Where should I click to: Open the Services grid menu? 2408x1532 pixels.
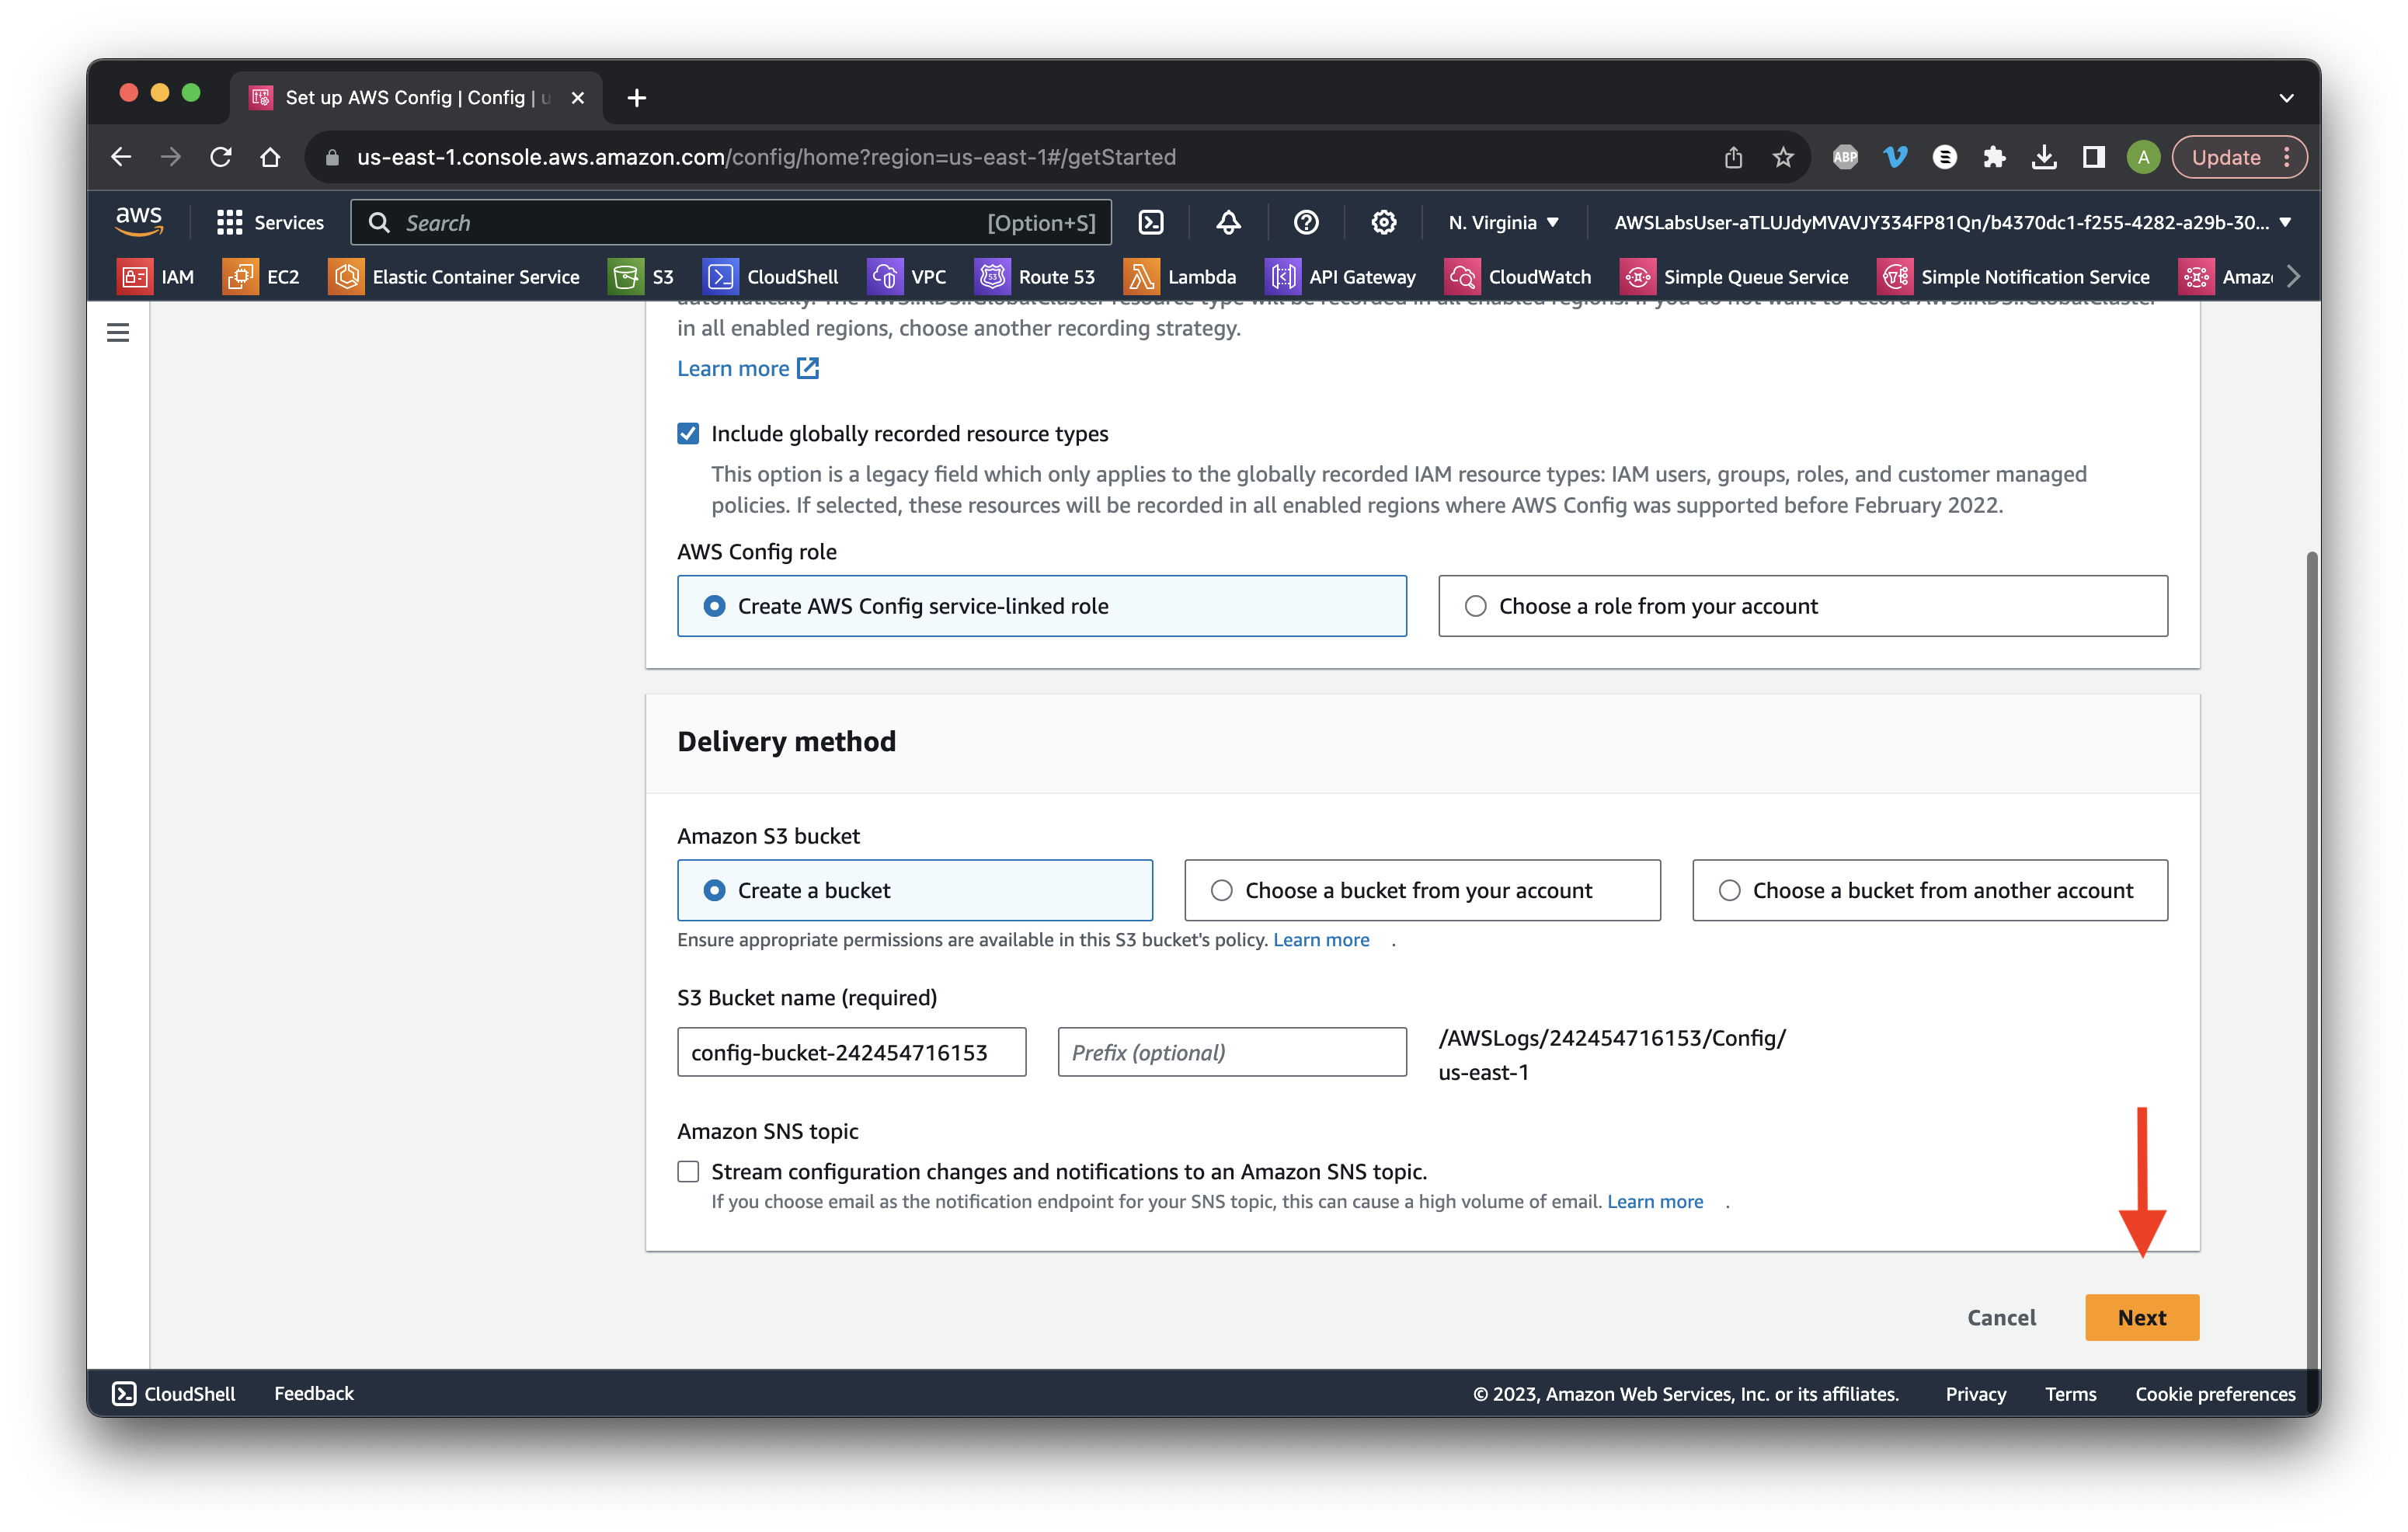pyautogui.click(x=270, y=222)
